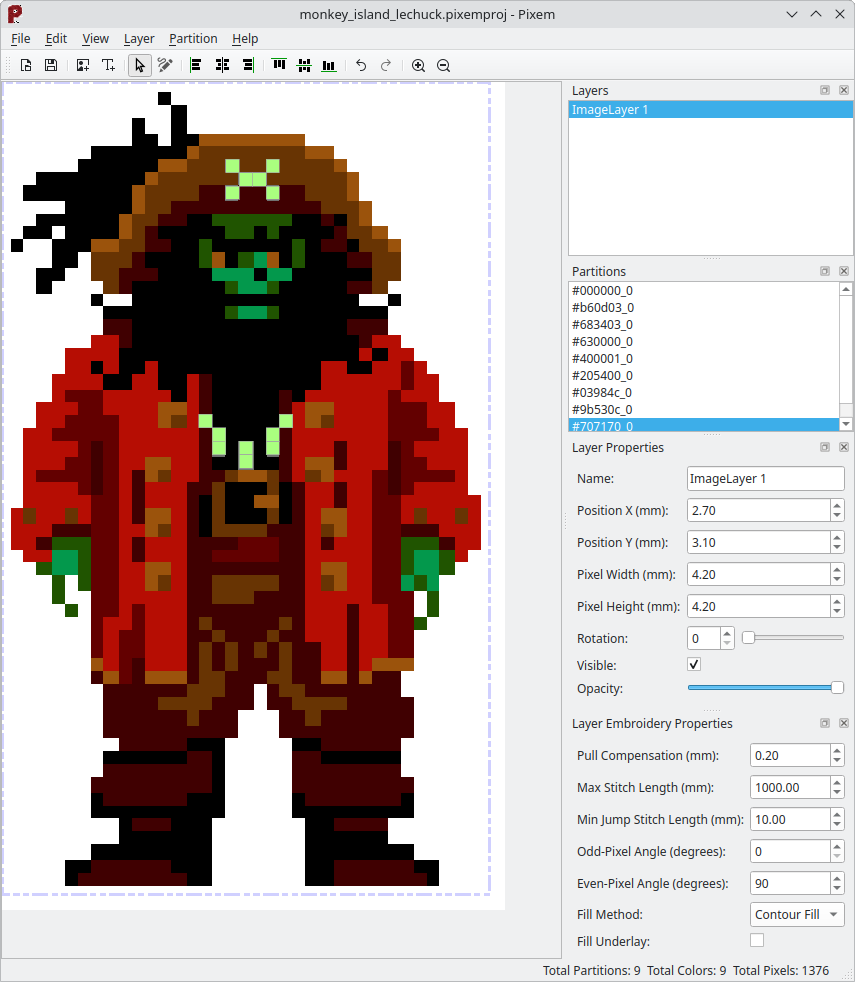Select partition #000000_0
Screen dimensions: 855x982
click(704, 291)
